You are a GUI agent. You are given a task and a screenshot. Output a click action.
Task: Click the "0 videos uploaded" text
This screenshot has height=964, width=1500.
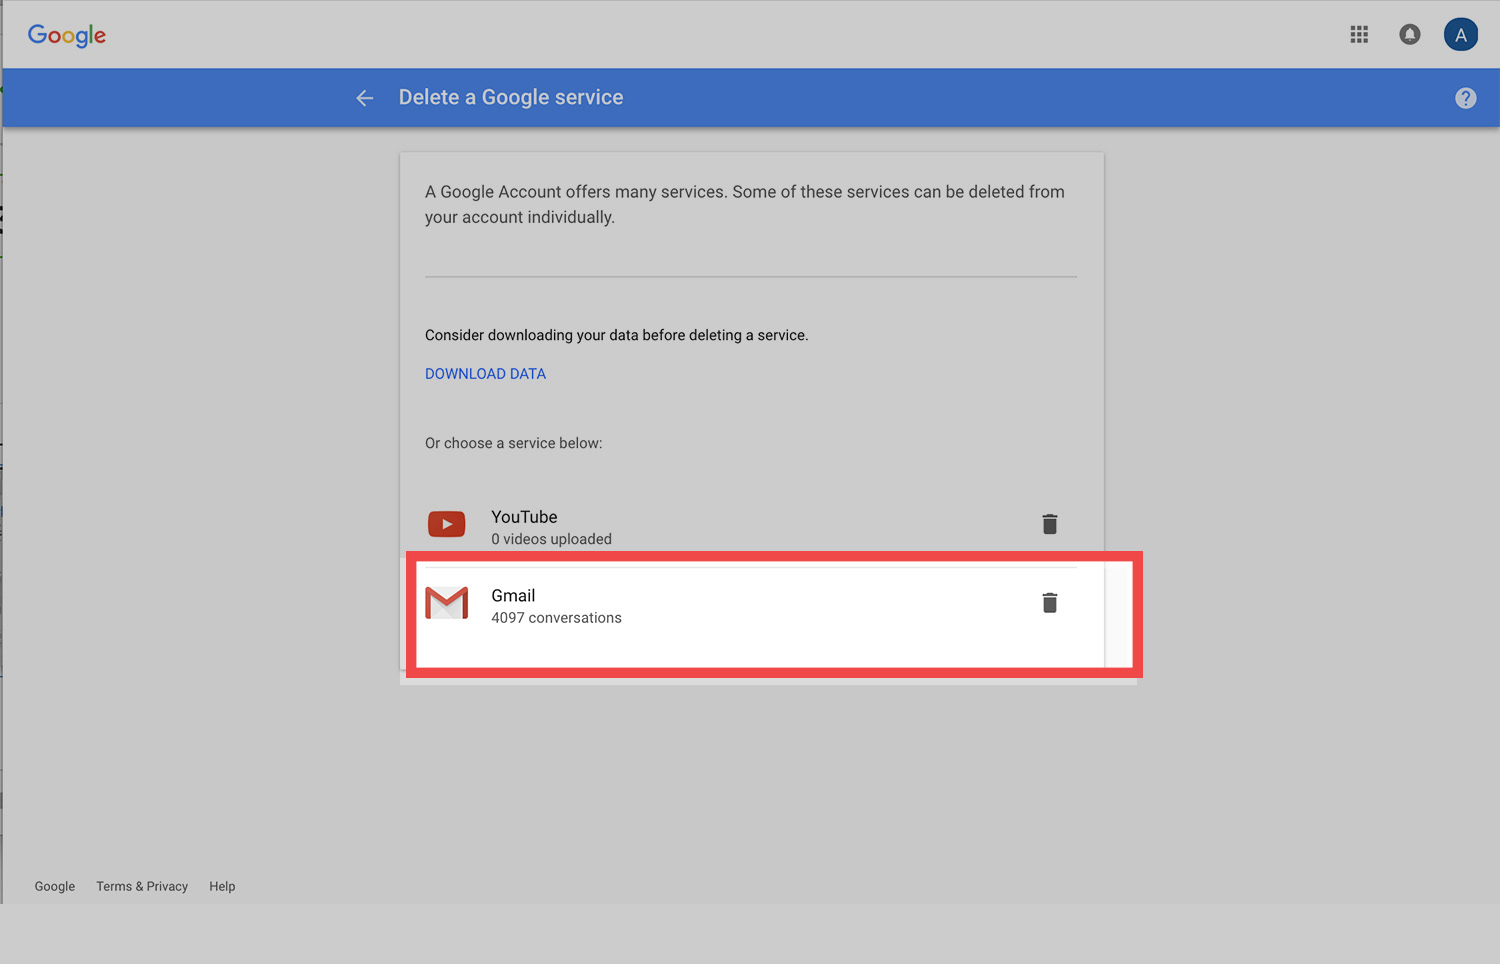(551, 539)
